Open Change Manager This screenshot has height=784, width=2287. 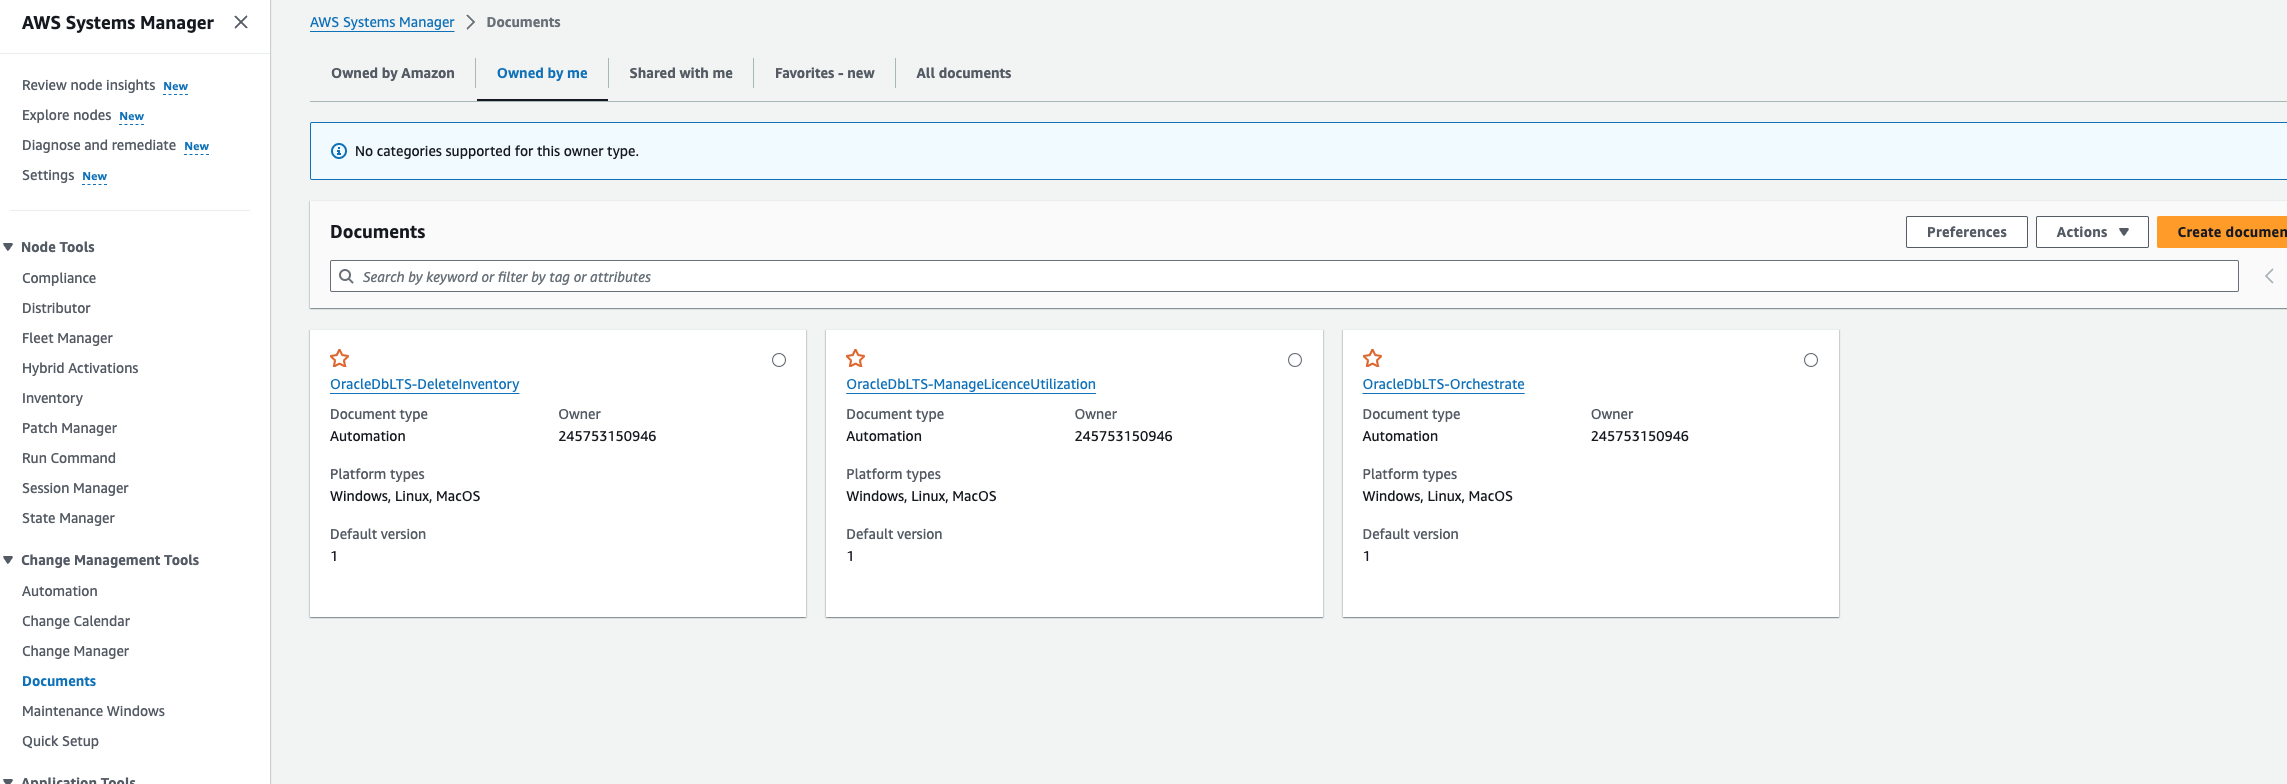pyautogui.click(x=75, y=651)
